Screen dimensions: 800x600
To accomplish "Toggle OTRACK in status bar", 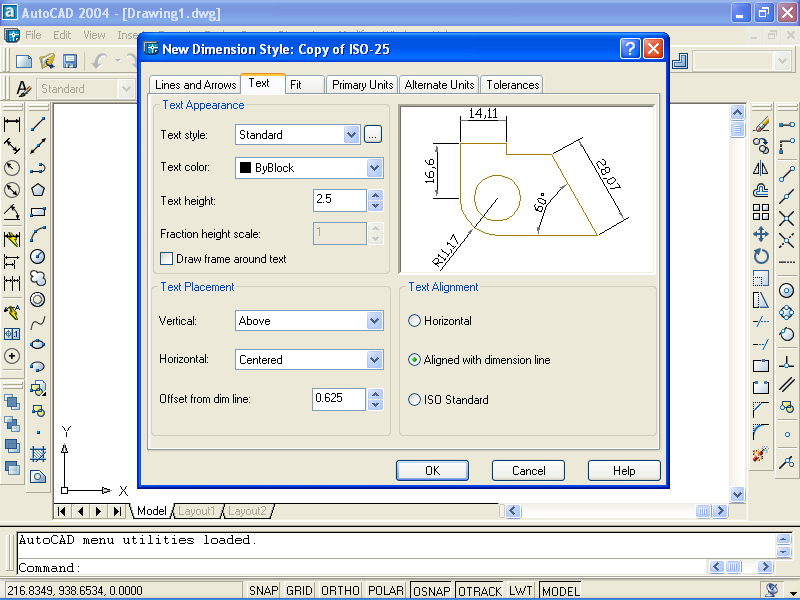I will click(x=480, y=591).
